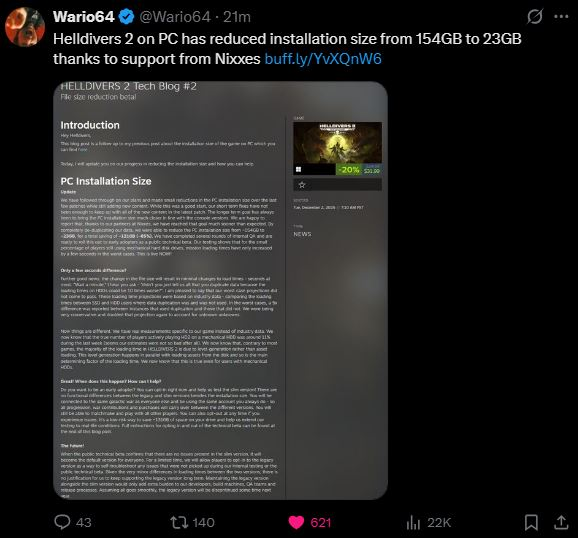
Task: View analytics via the bar chart icon
Action: click(x=413, y=522)
